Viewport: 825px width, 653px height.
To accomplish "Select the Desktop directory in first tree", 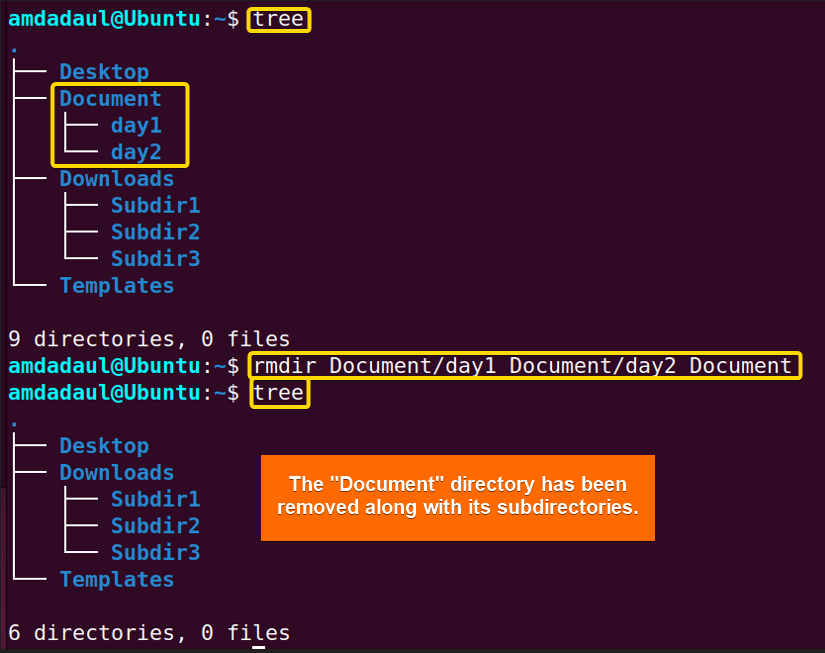I will click(x=103, y=71).
